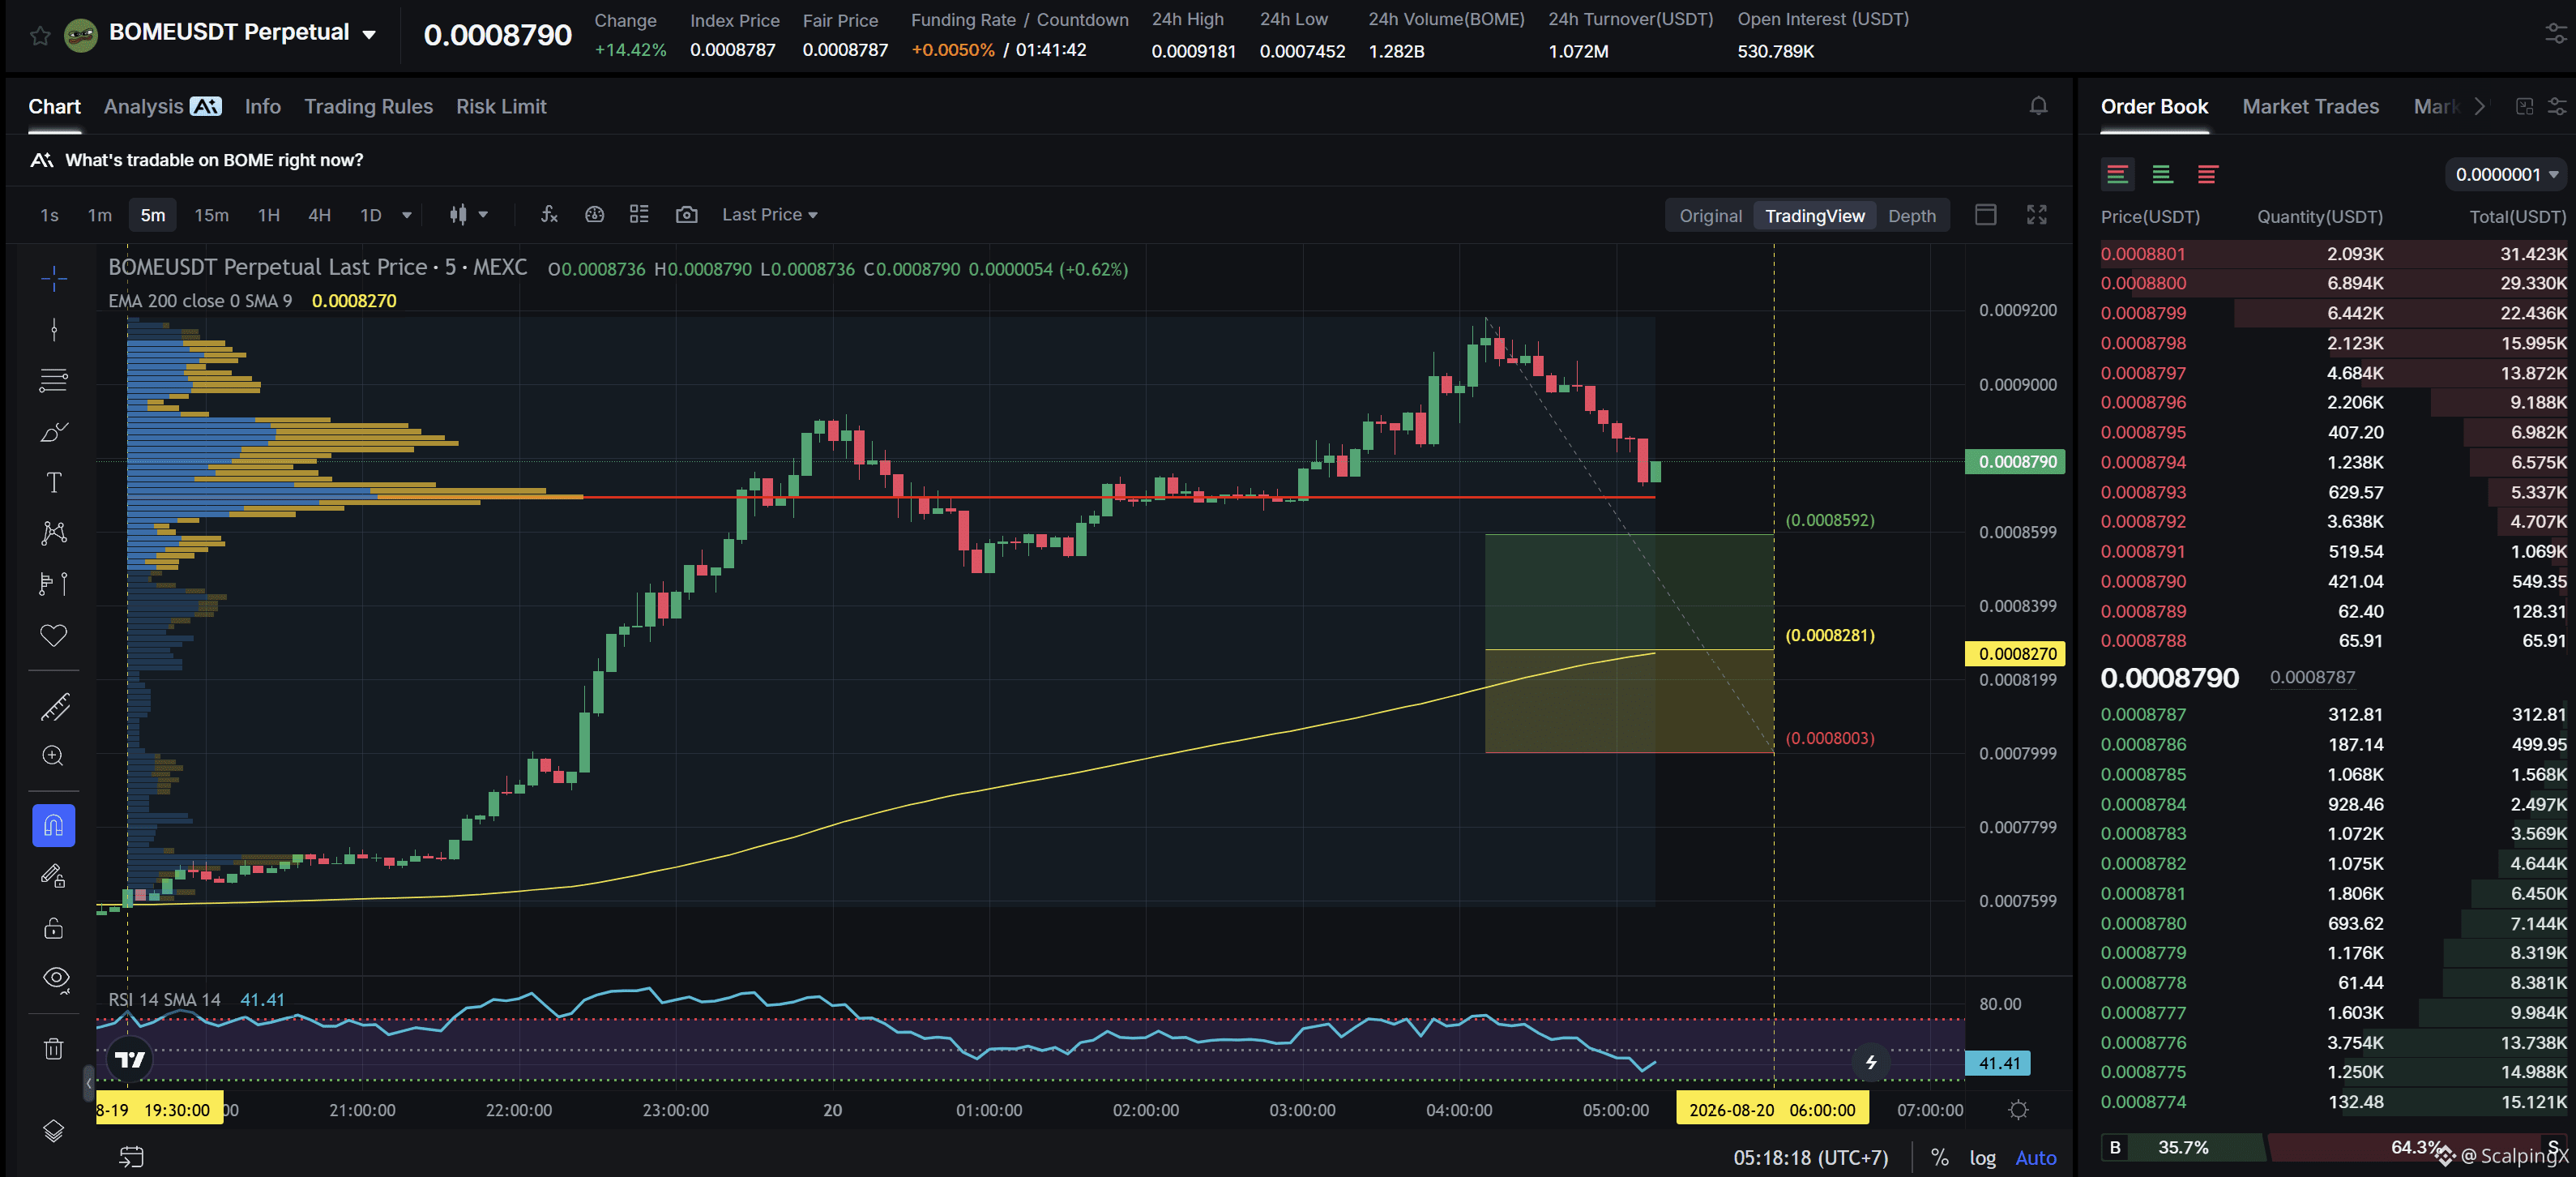The height and width of the screenshot is (1177, 2576).
Task: Open the Order Book tab
Action: click(x=2153, y=106)
